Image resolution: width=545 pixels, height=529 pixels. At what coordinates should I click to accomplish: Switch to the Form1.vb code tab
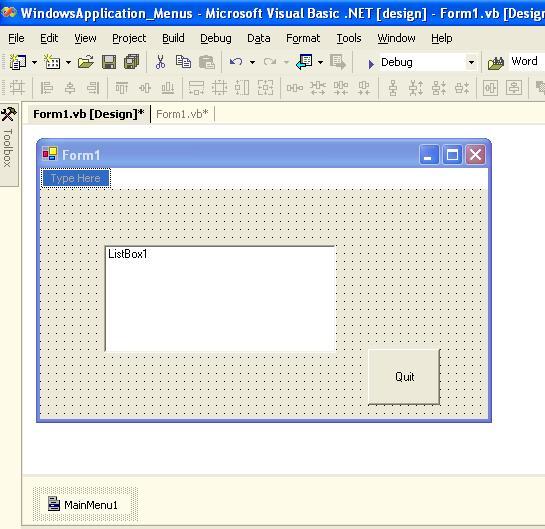tap(182, 114)
